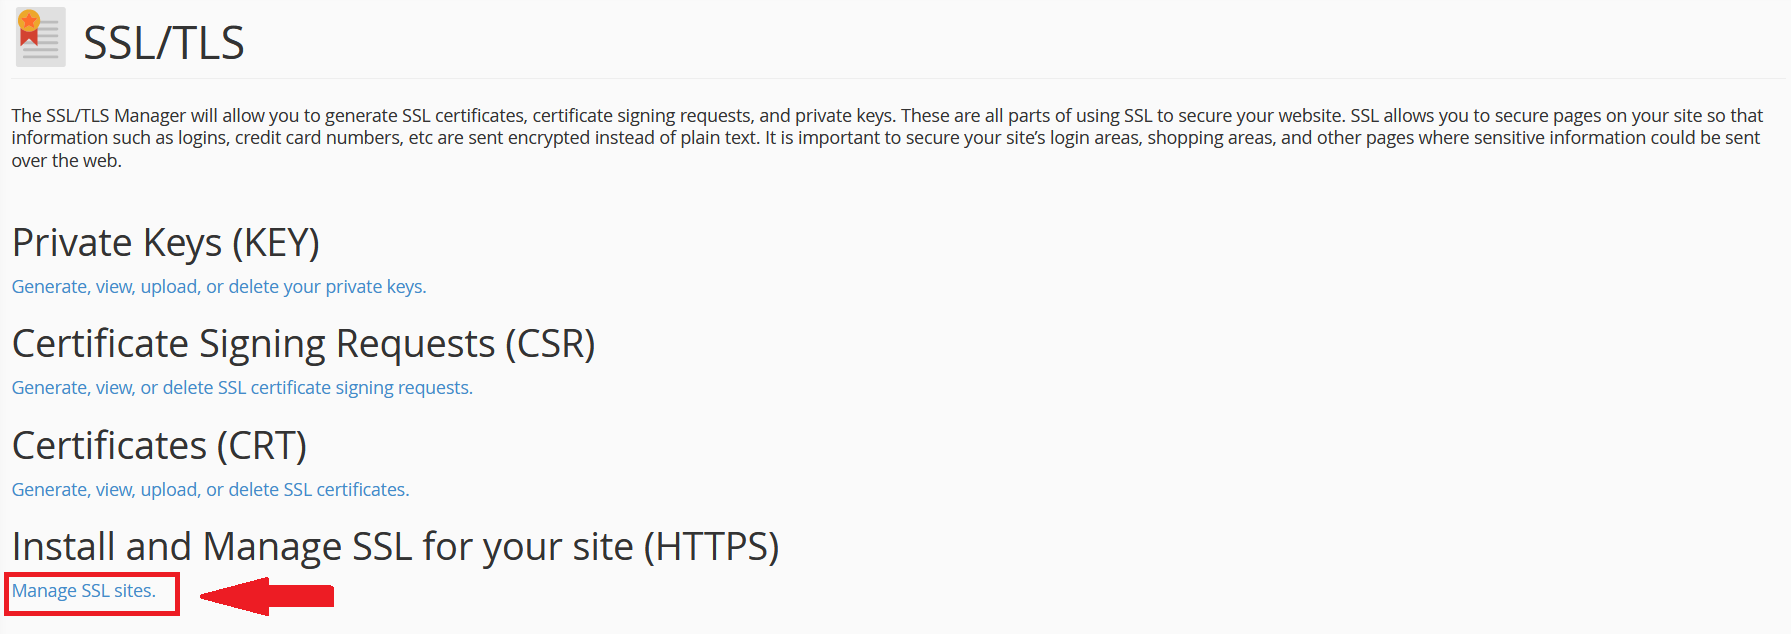Click the intro line starting "The SSL/TLS Manager"
The width and height of the screenshot is (1791, 634).
(x=887, y=116)
